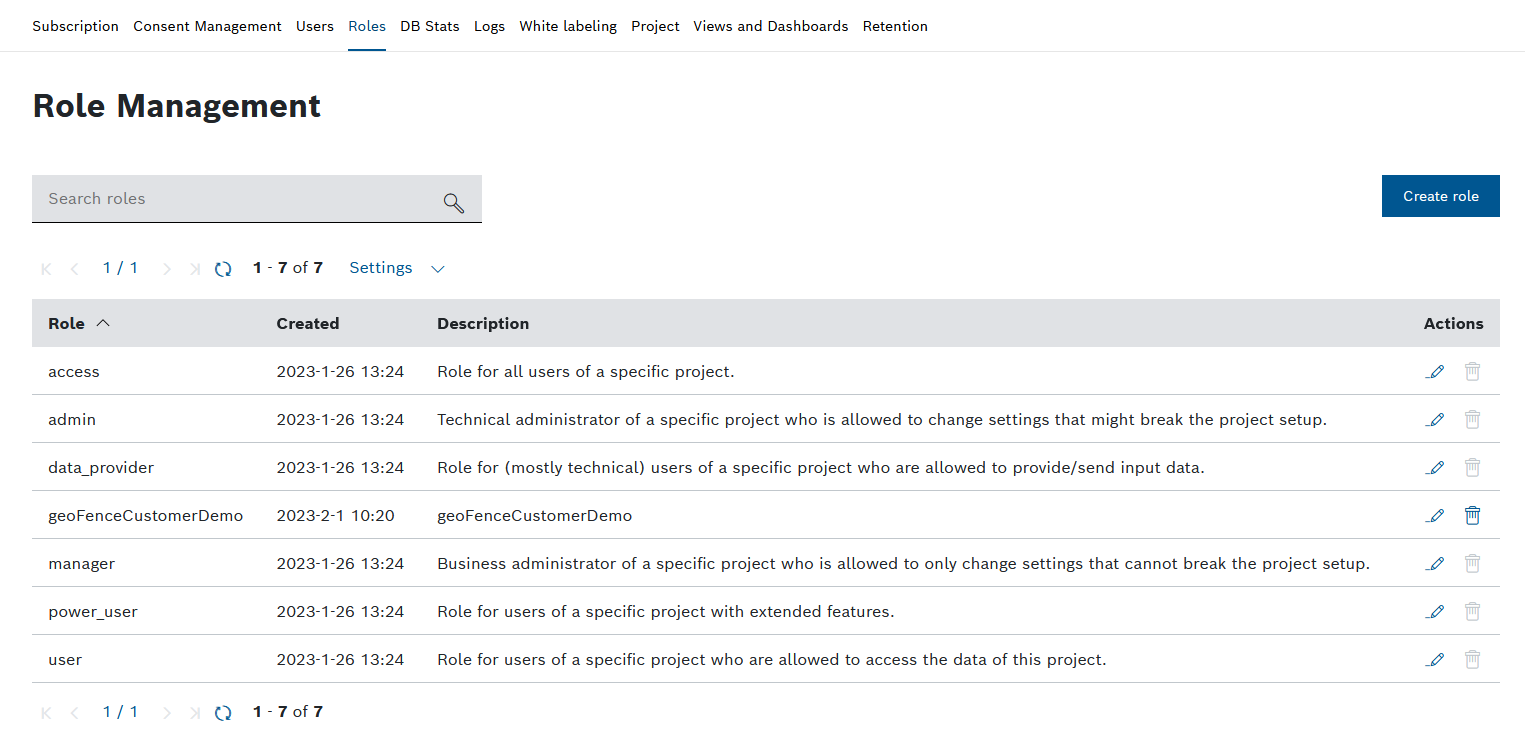The width and height of the screenshot is (1525, 745).
Task: Edit the access role pencil icon
Action: click(x=1435, y=372)
